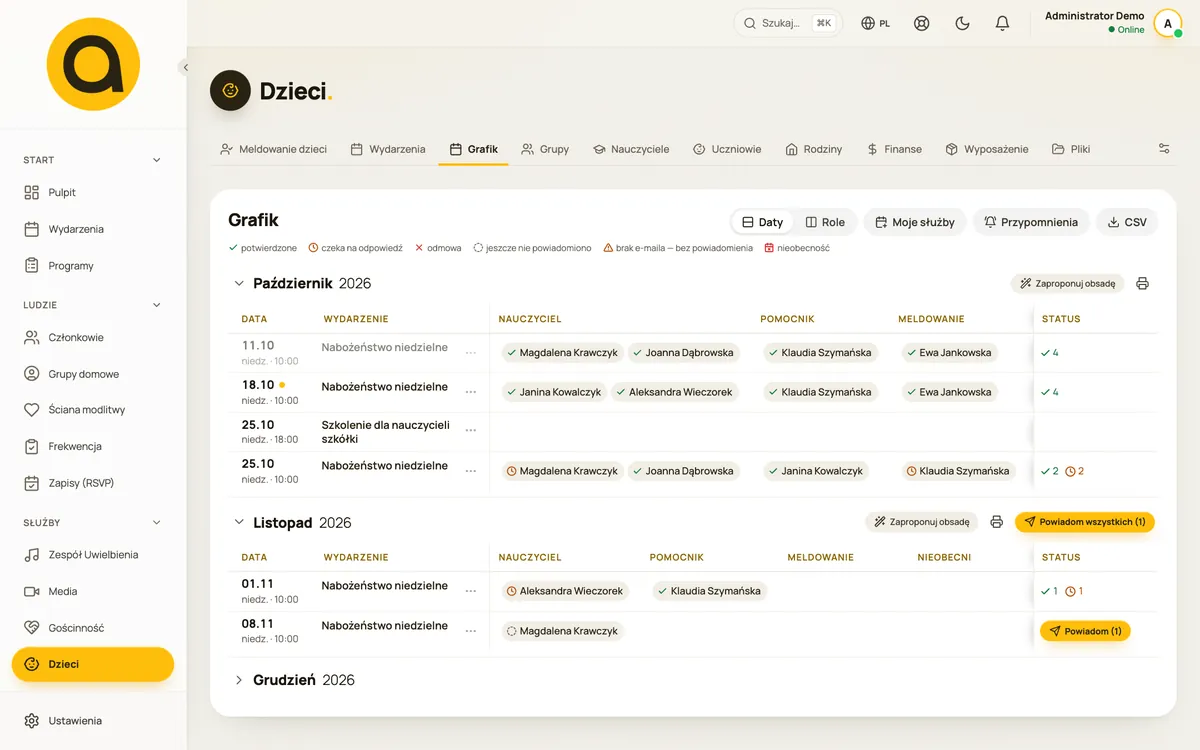1200x750 pixels.
Task: Open Członkowie in the sidebar
Action: tap(93, 337)
